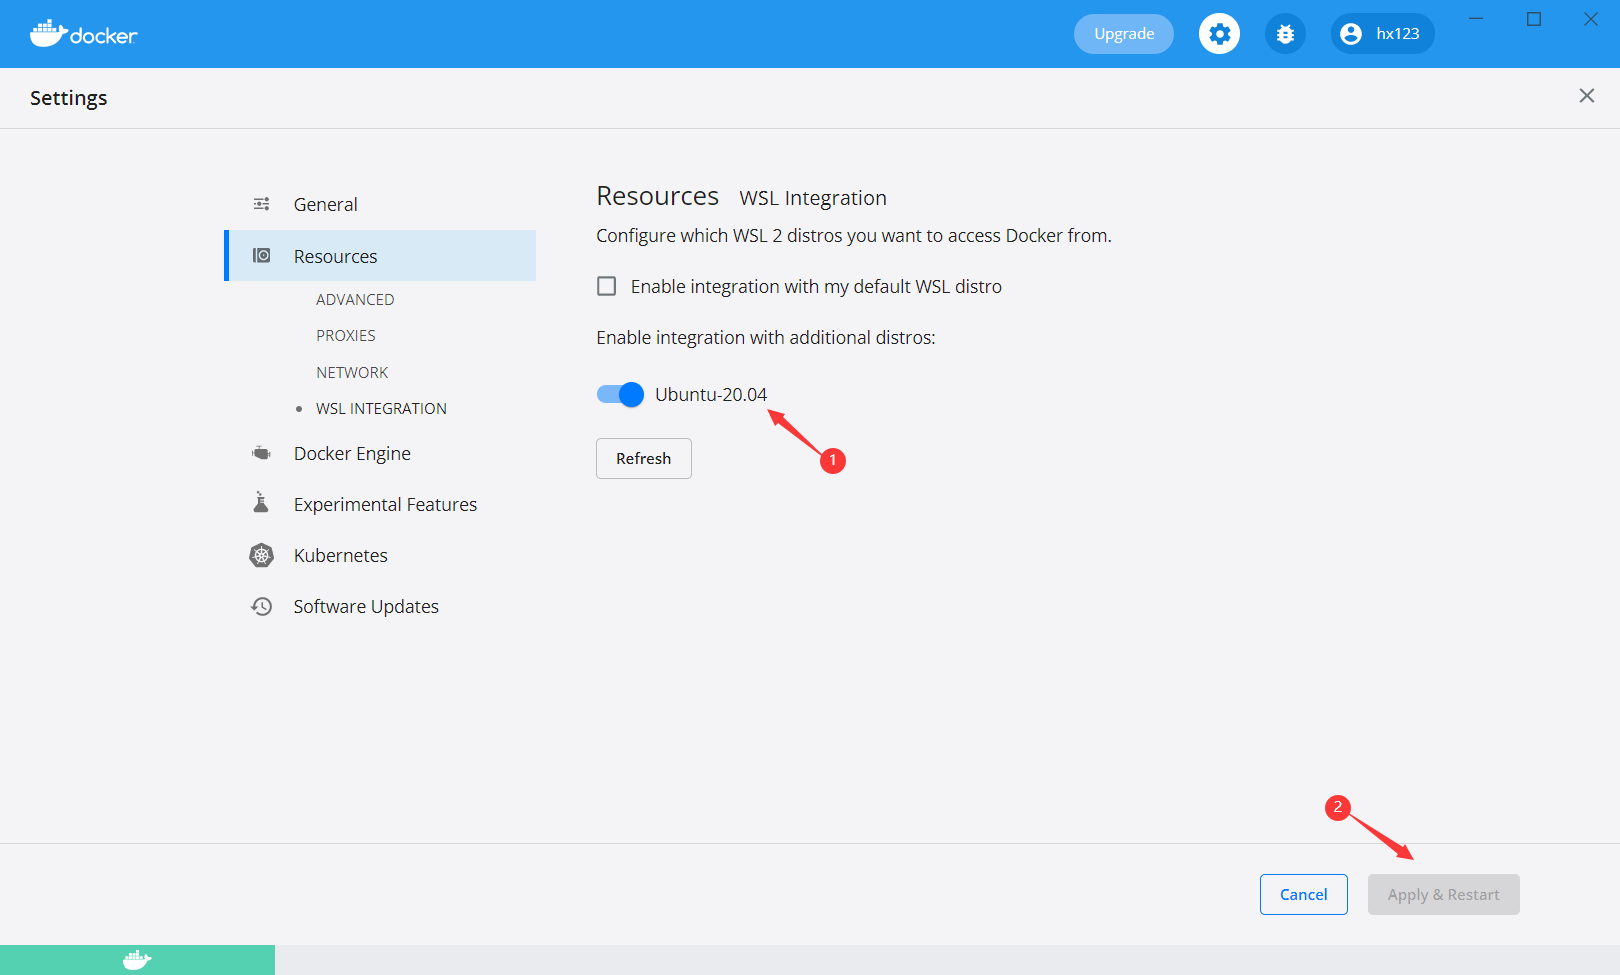
Task: Cancel the settings changes
Action: pos(1303,894)
